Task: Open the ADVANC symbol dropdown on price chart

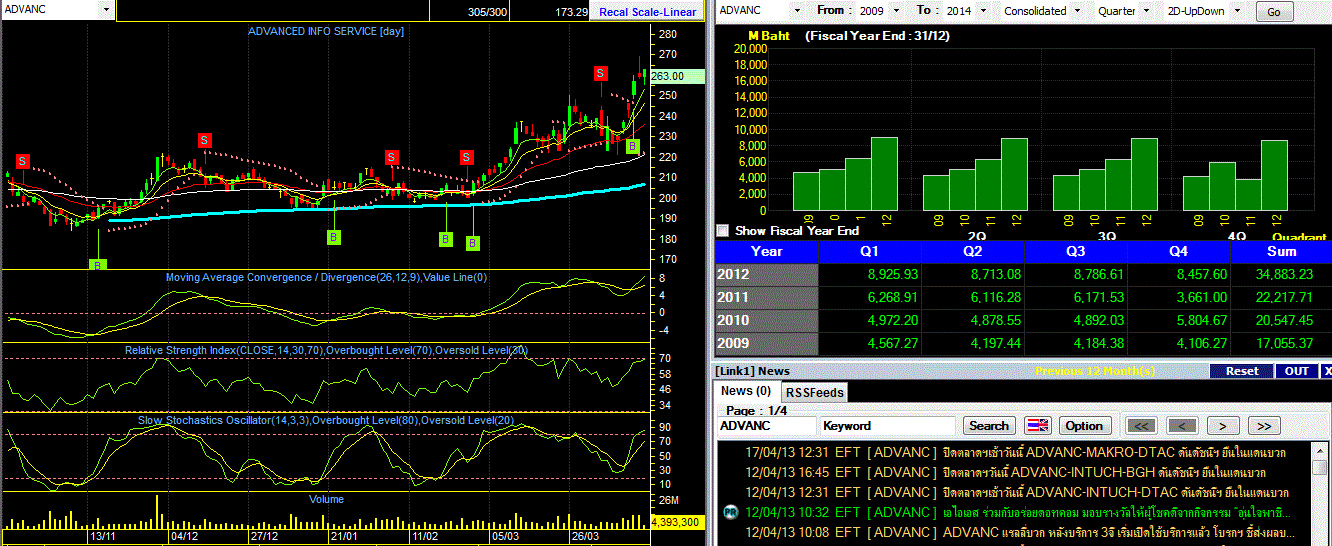Action: pos(107,9)
